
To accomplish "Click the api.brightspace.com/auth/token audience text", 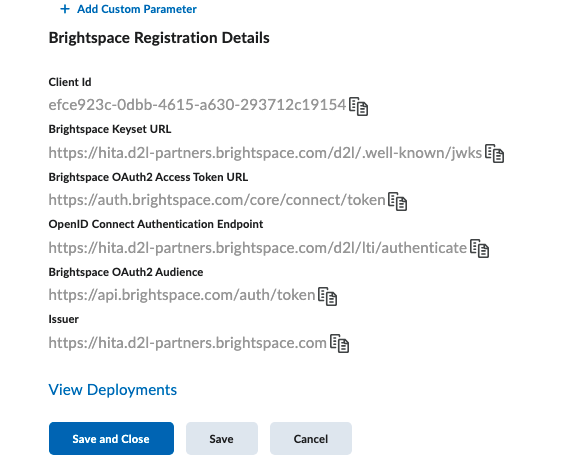I will pyautogui.click(x=182, y=295).
